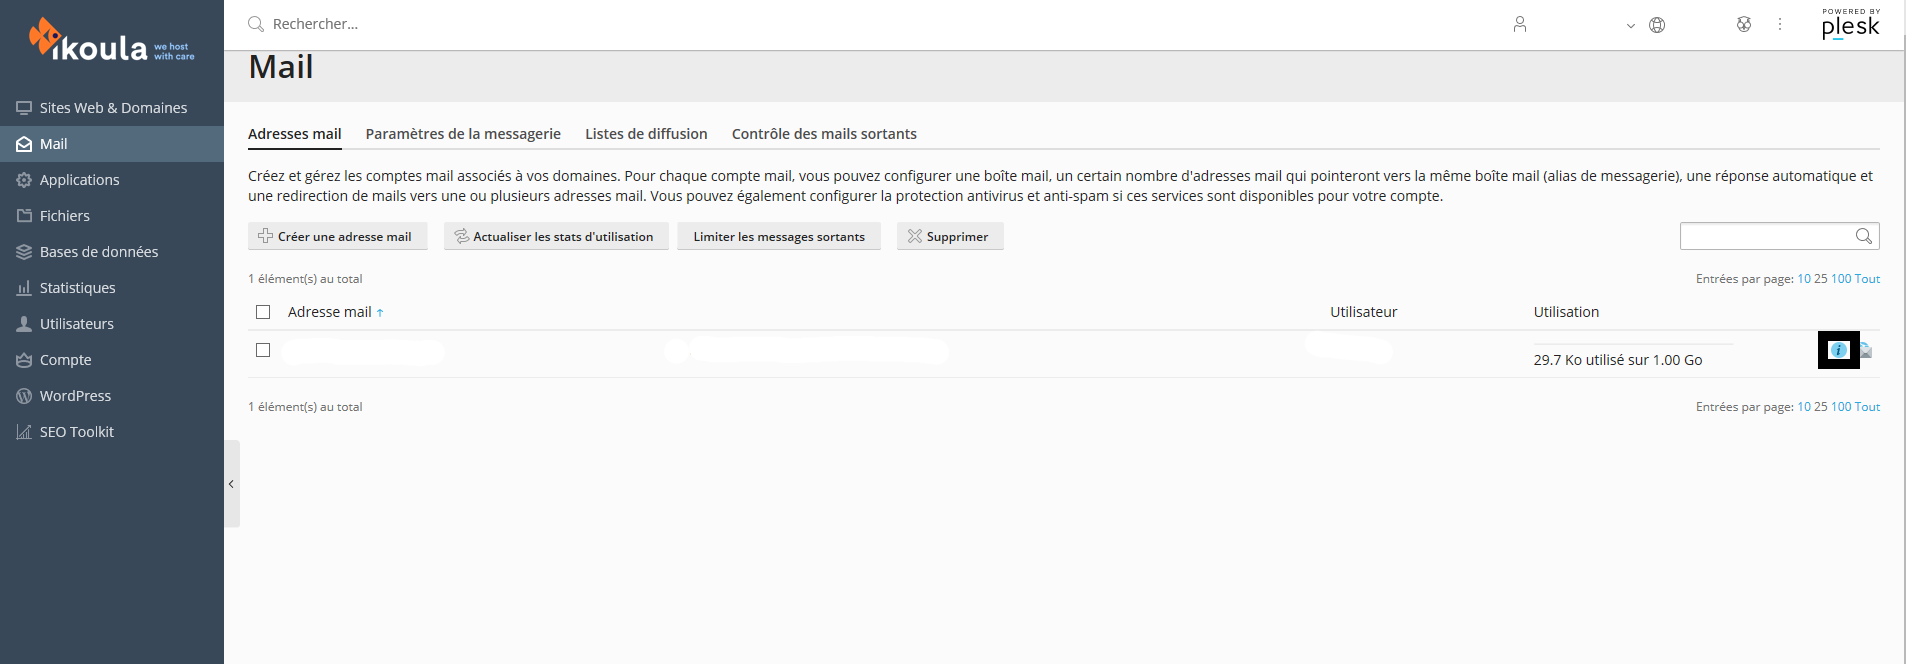The width and height of the screenshot is (1906, 664).
Task: Click the Utilisation column header
Action: [1566, 312]
